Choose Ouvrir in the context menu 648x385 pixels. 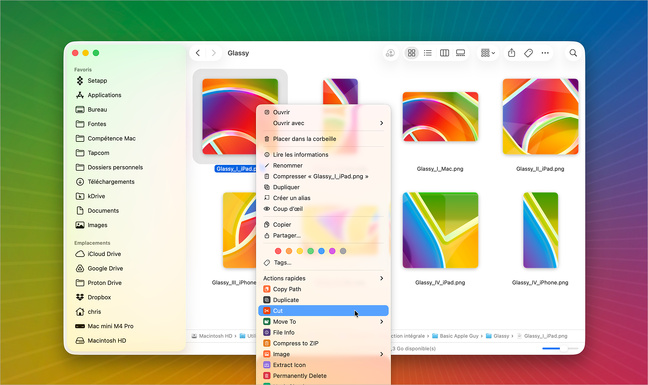coord(323,112)
